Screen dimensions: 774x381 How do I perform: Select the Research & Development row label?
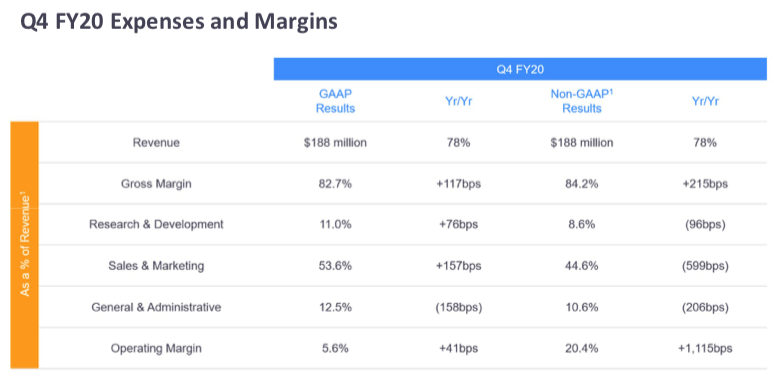pos(156,225)
